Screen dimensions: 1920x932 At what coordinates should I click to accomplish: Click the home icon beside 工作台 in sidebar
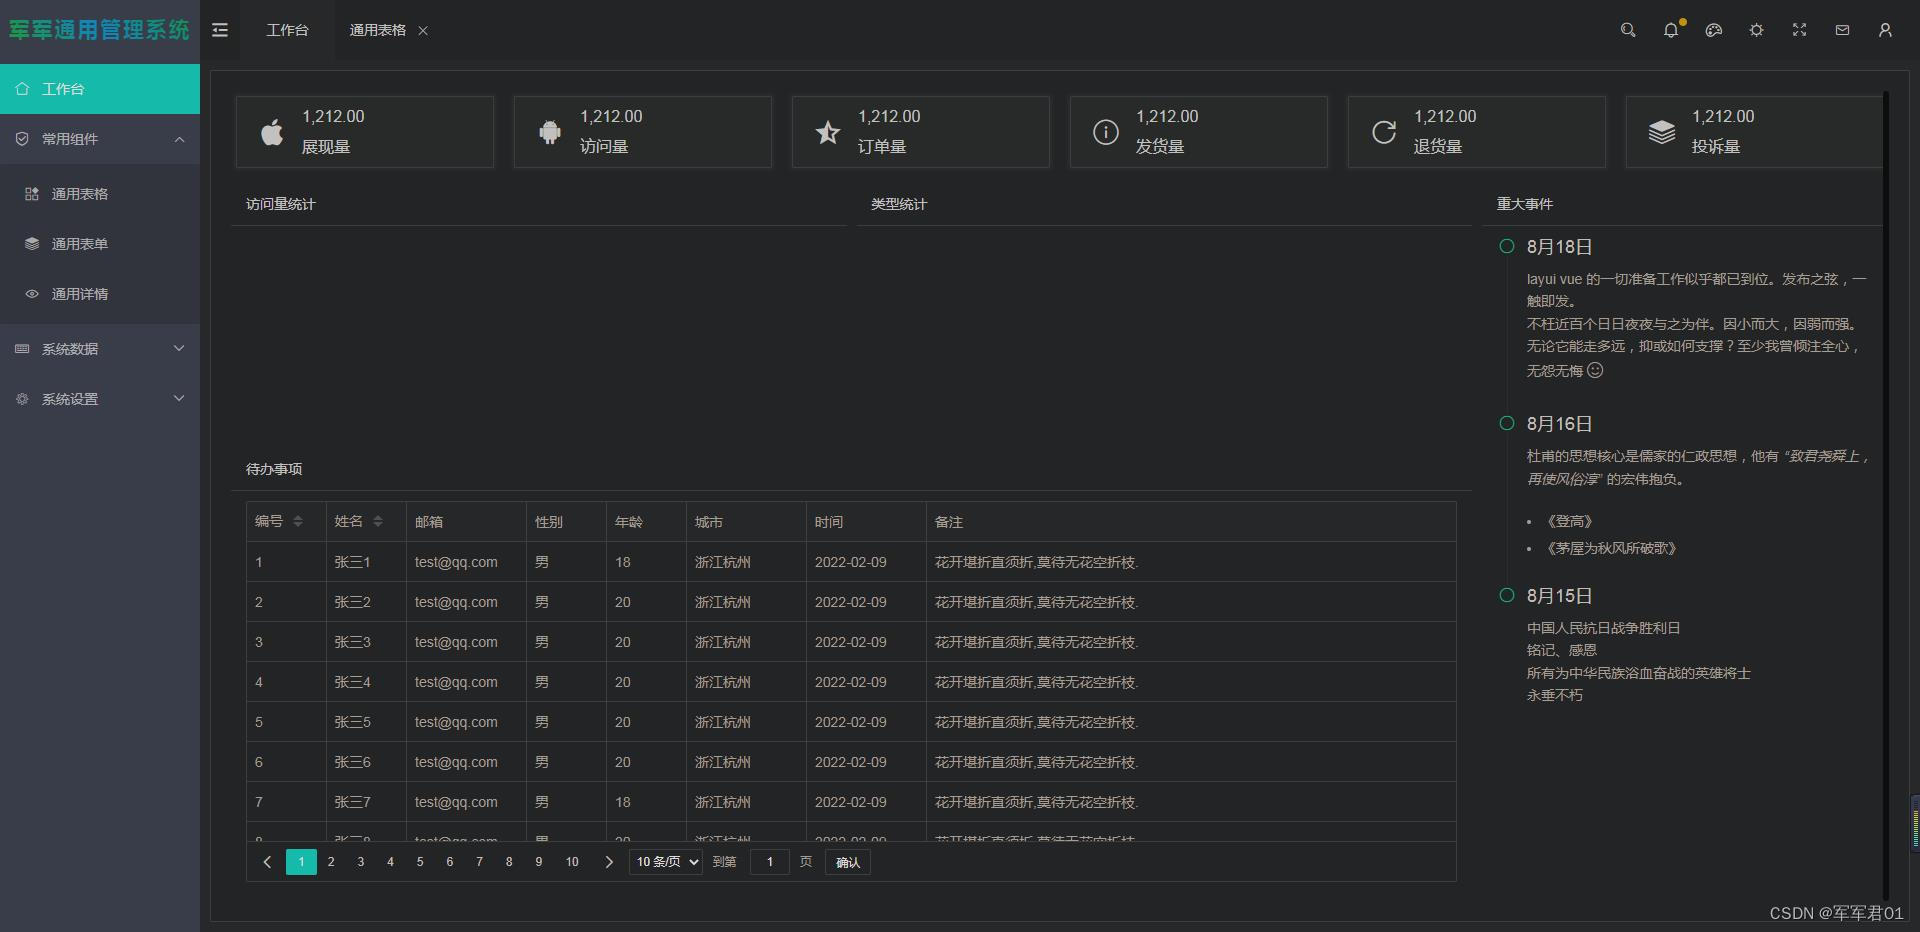(x=22, y=89)
